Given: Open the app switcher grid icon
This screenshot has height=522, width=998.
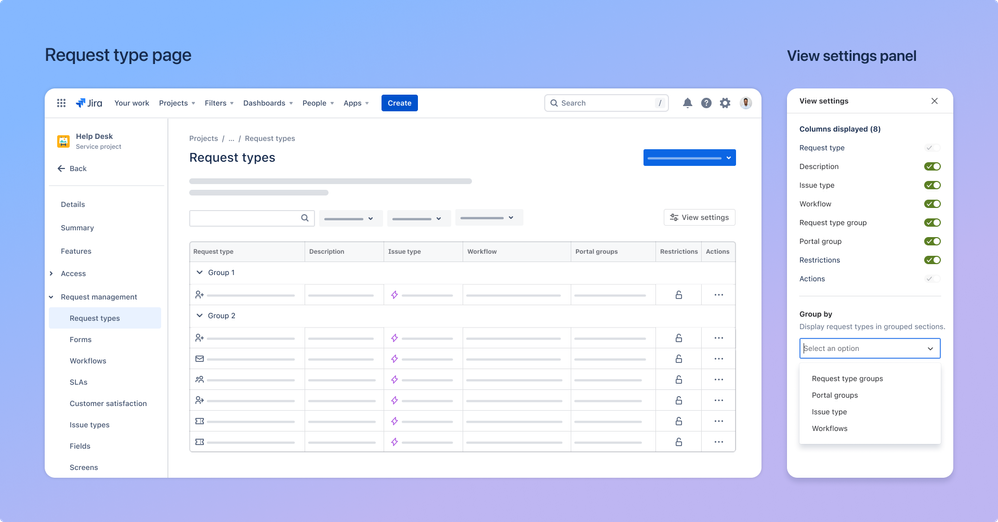Looking at the screenshot, I should tap(61, 103).
